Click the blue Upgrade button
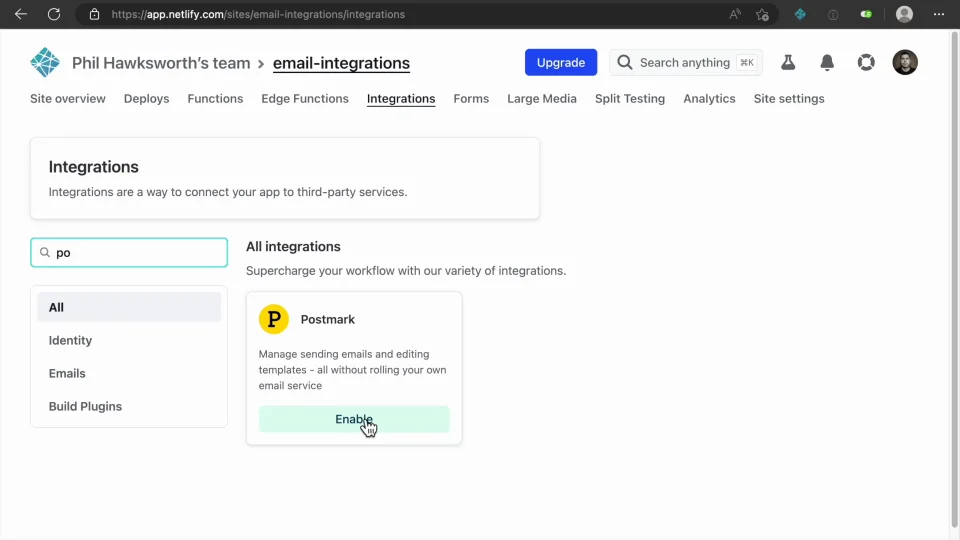The image size is (960, 540). click(561, 62)
